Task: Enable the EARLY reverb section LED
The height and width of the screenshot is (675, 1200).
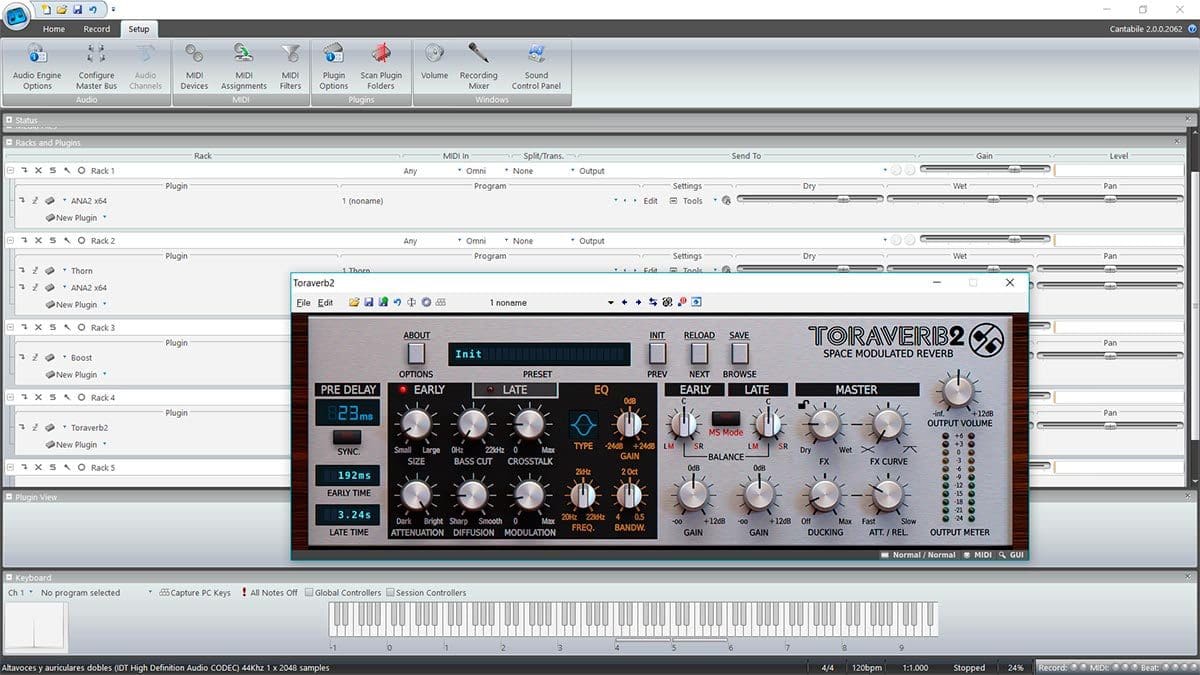Action: (404, 390)
